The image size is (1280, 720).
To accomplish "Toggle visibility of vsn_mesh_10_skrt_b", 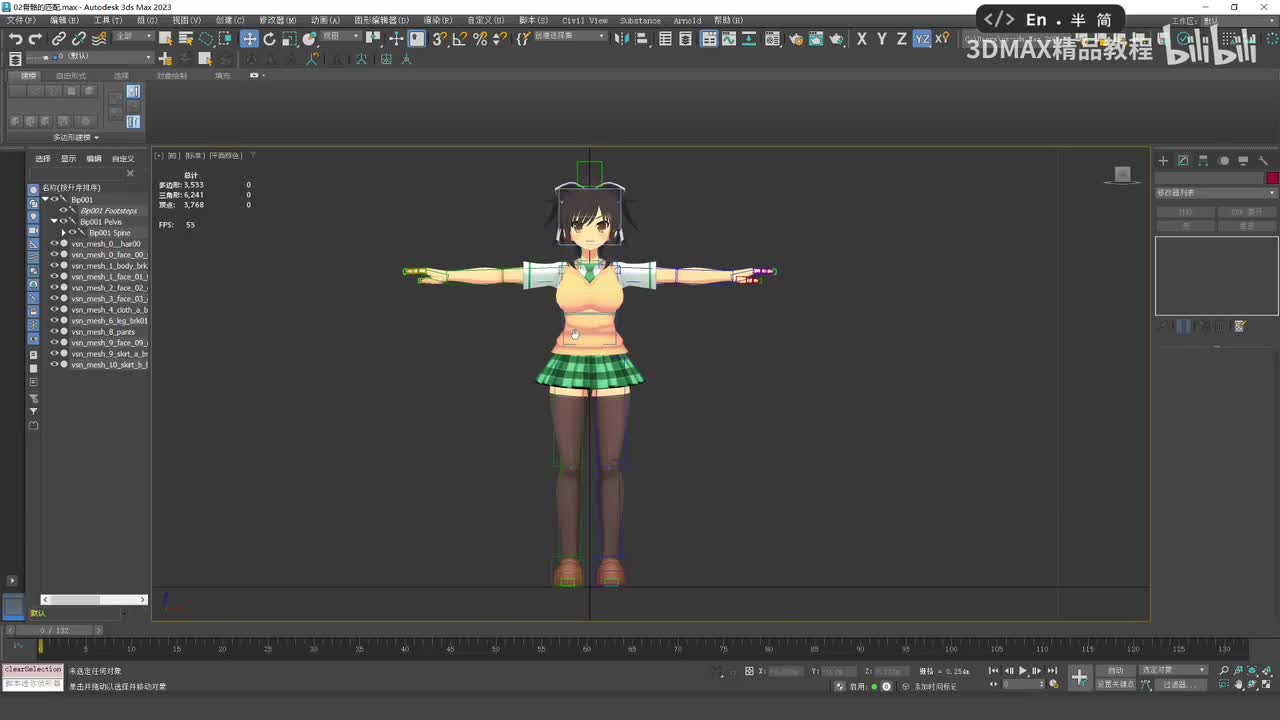I will (x=55, y=365).
